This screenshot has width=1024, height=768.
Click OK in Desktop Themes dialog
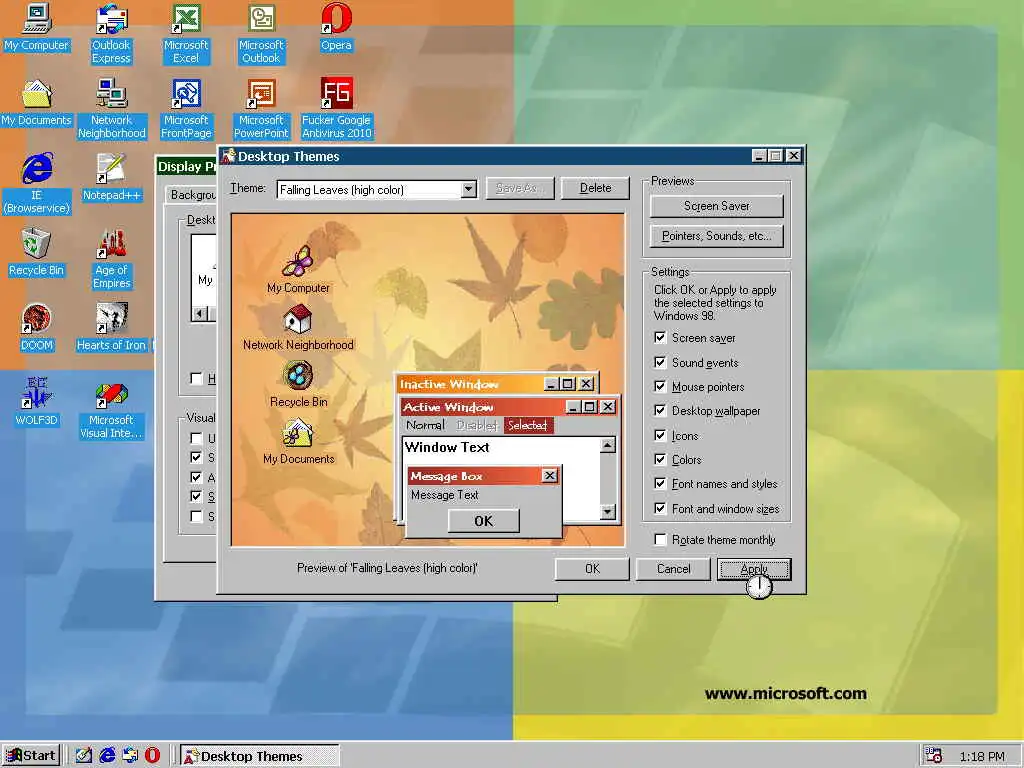[x=592, y=569]
